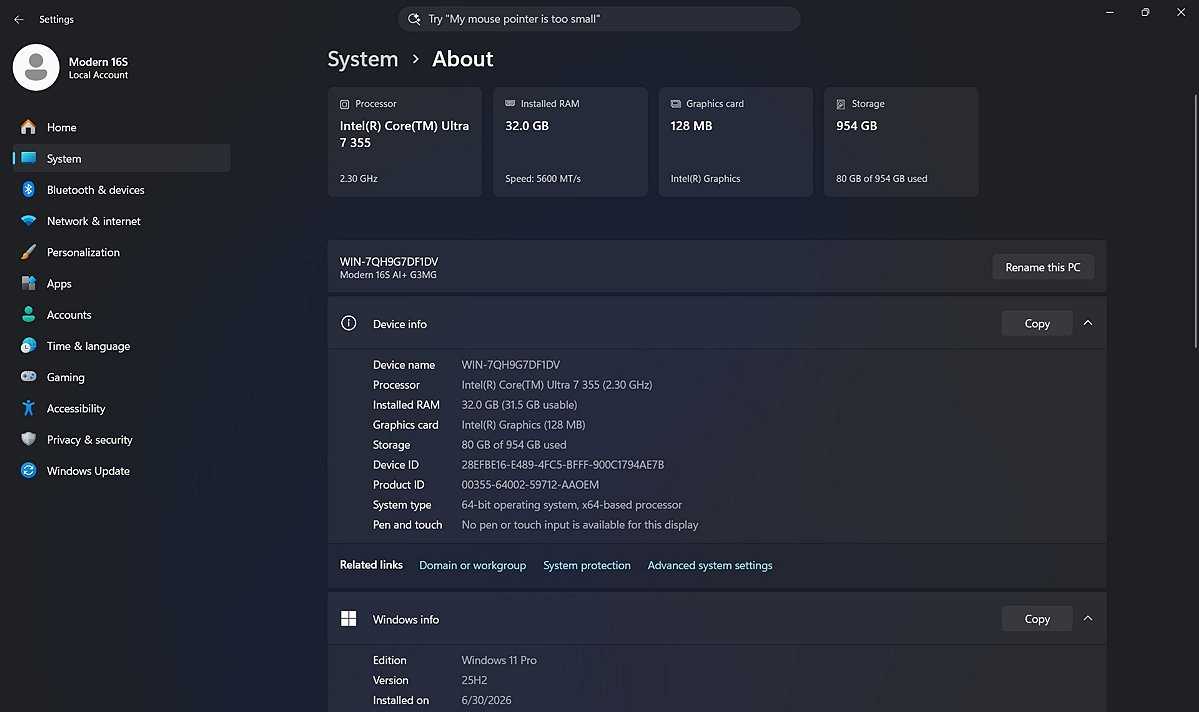1199x712 pixels.
Task: Open the Graphics card 128 MB card
Action: click(736, 141)
